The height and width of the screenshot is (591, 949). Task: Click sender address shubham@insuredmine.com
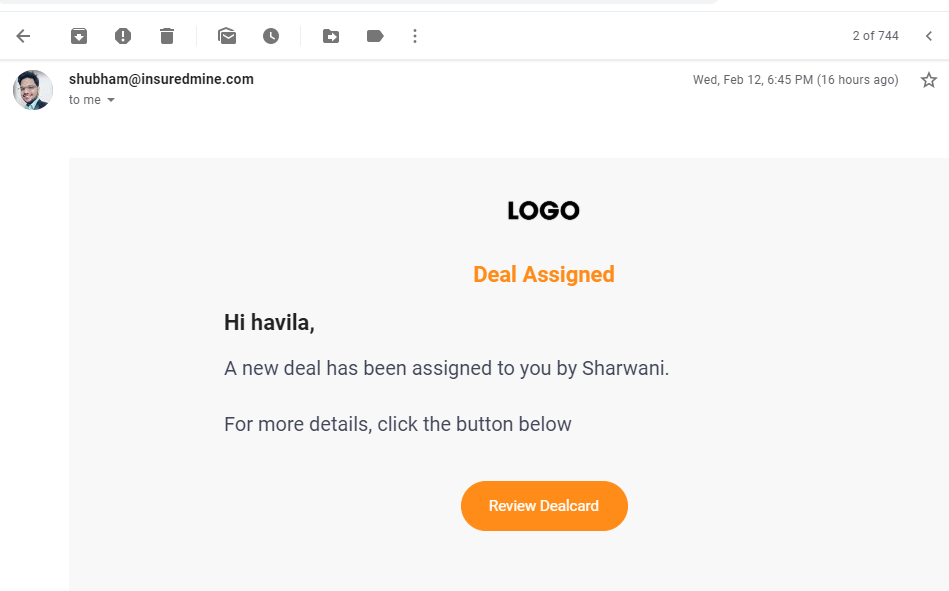point(161,79)
